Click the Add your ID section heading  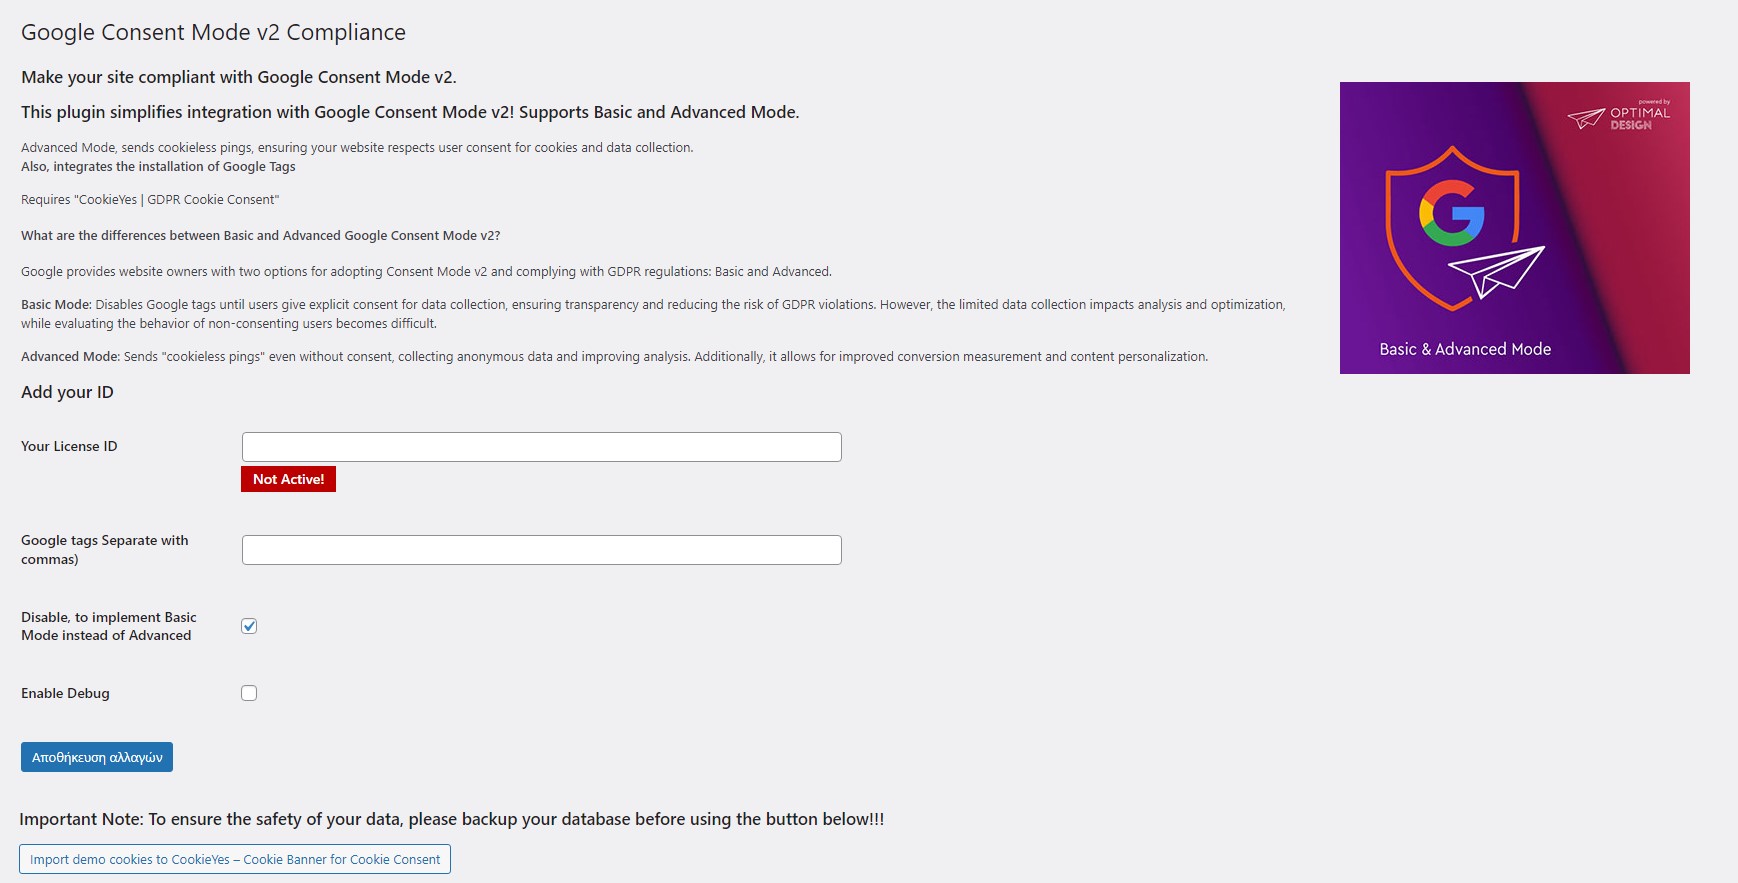click(67, 392)
